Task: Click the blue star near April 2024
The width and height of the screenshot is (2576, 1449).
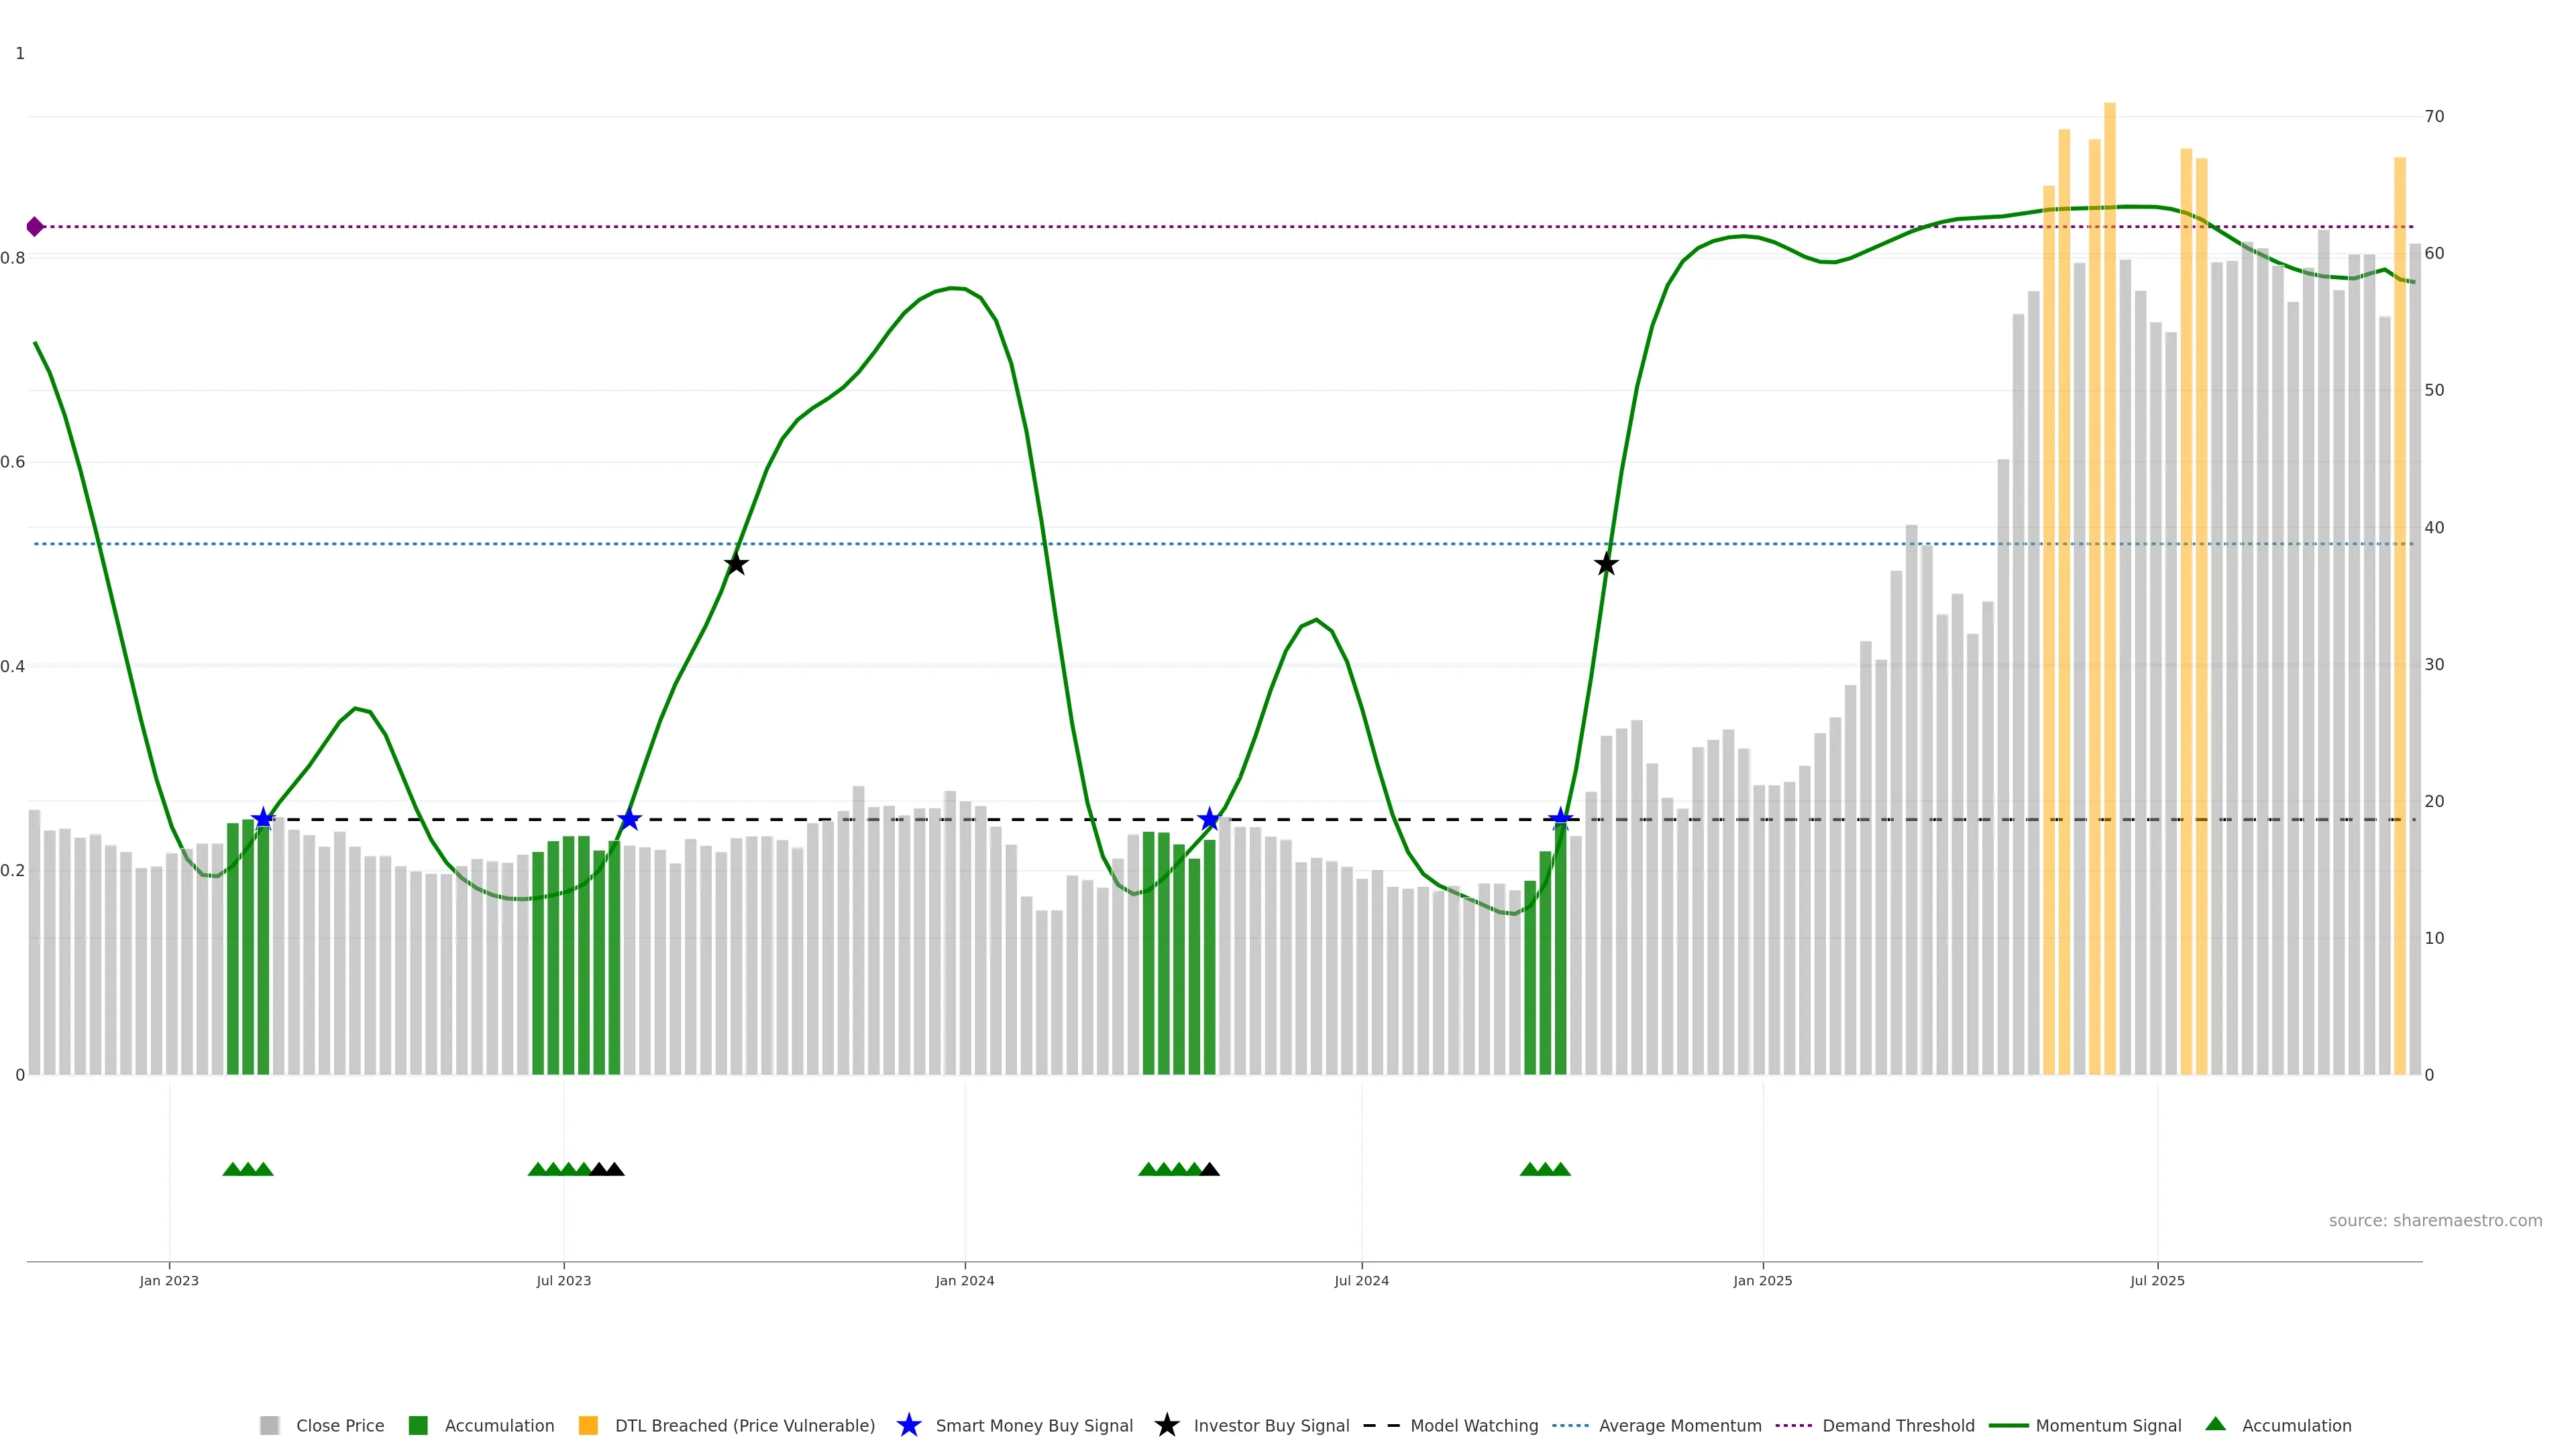Action: 1209,819
